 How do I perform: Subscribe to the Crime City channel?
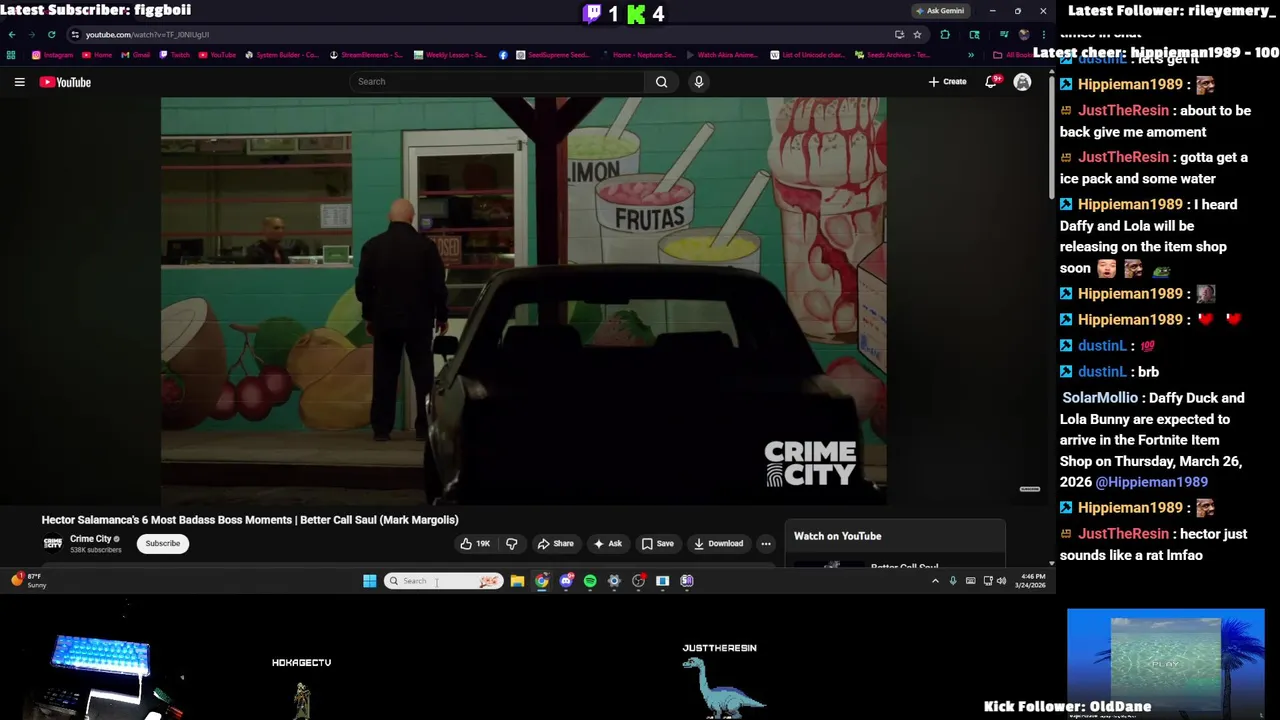pyautogui.click(x=162, y=543)
